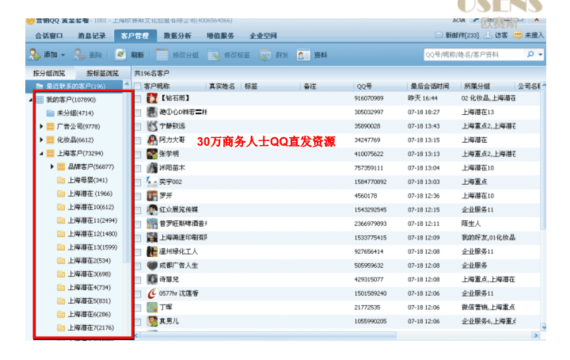570x360 pixels.
Task: Click the customer search input field
Action: click(474, 55)
